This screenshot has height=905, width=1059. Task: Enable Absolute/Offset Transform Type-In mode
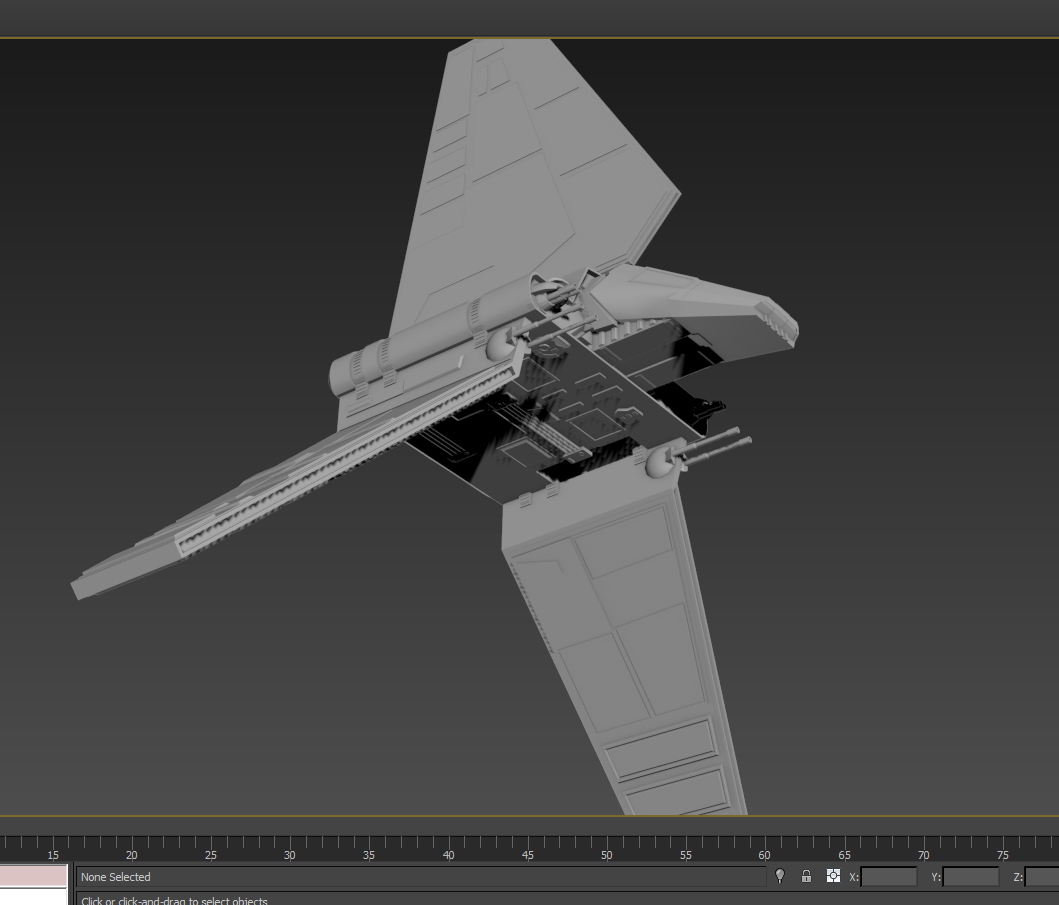point(832,876)
